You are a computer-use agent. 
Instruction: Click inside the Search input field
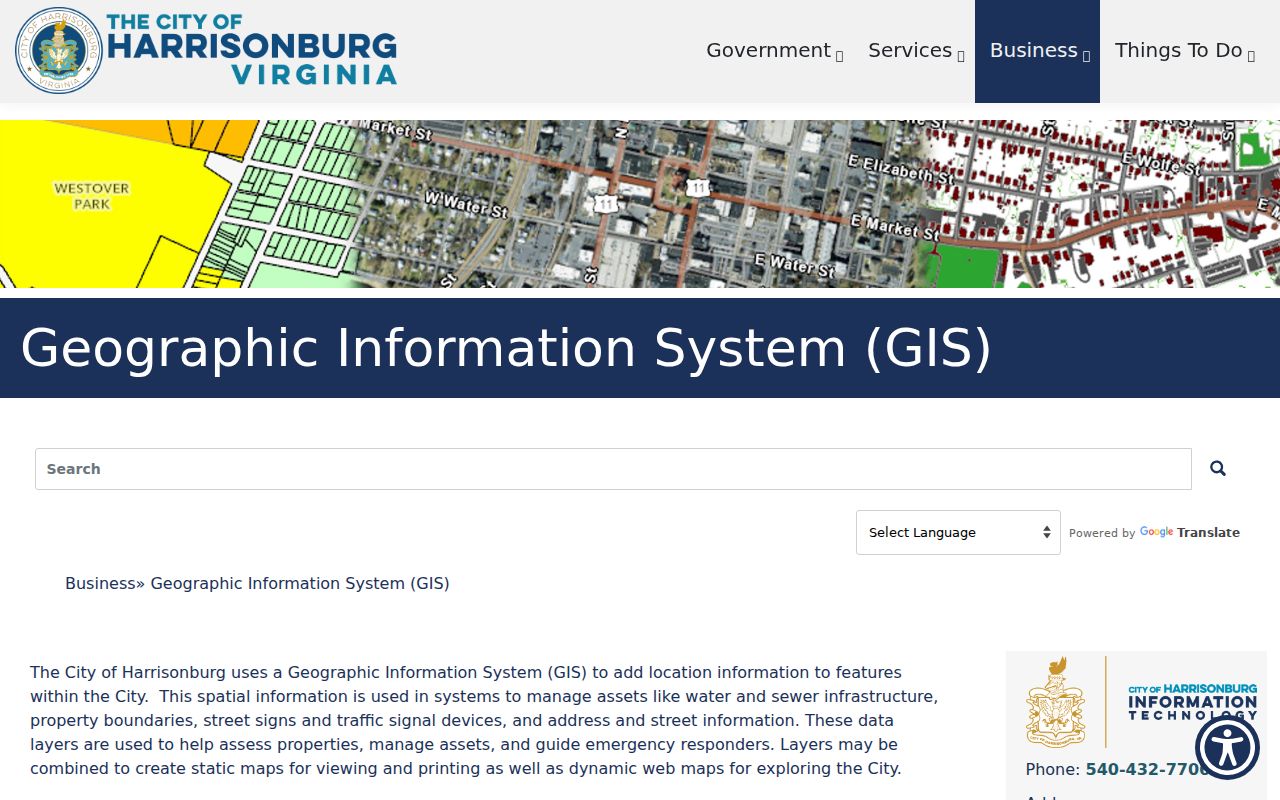point(613,469)
